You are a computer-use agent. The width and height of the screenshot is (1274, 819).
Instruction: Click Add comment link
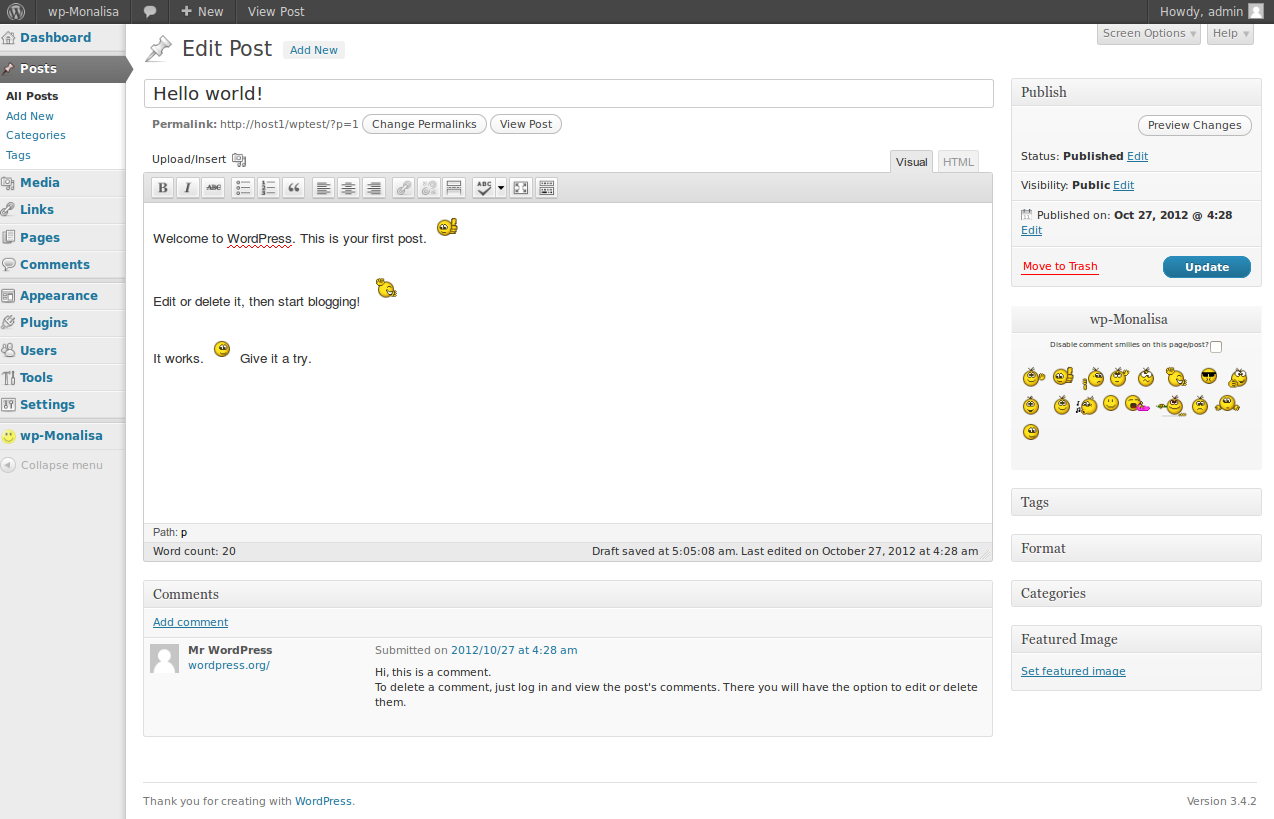tap(190, 622)
